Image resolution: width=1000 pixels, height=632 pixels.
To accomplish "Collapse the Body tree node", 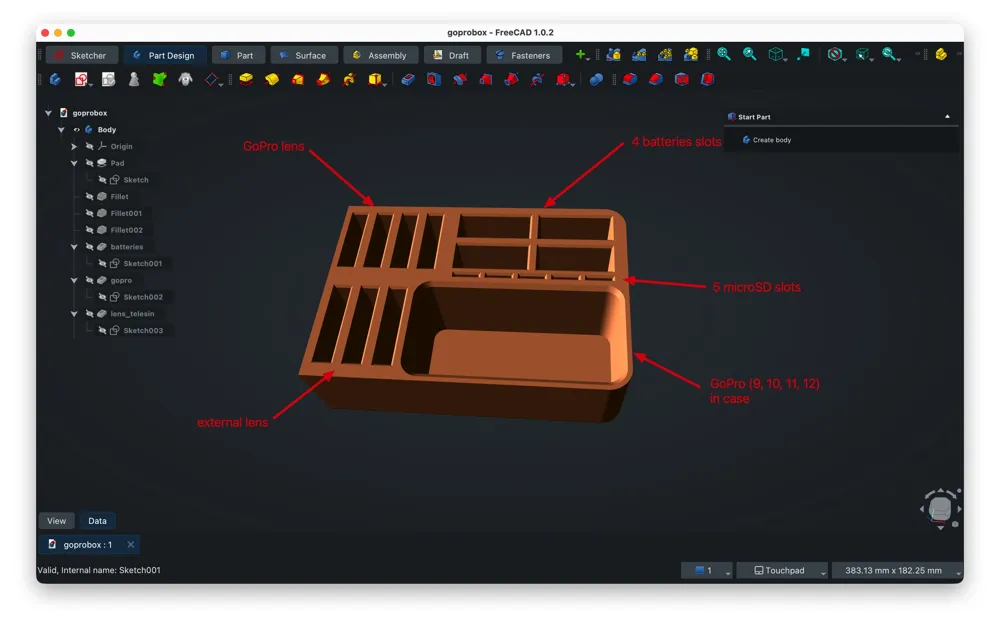I will [x=61, y=129].
